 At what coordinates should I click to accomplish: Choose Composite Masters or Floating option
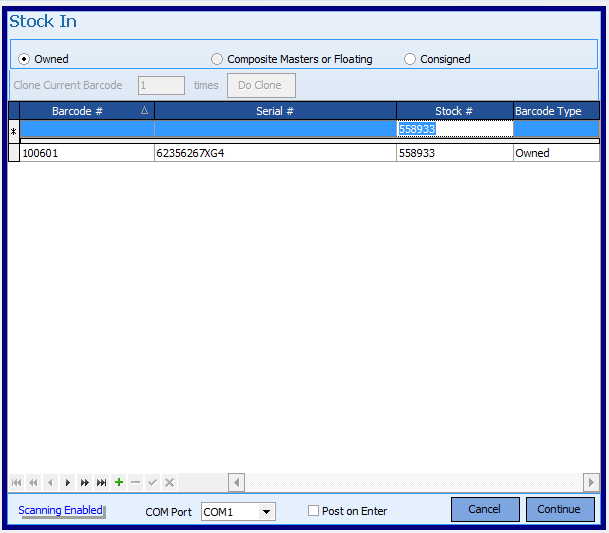point(217,59)
